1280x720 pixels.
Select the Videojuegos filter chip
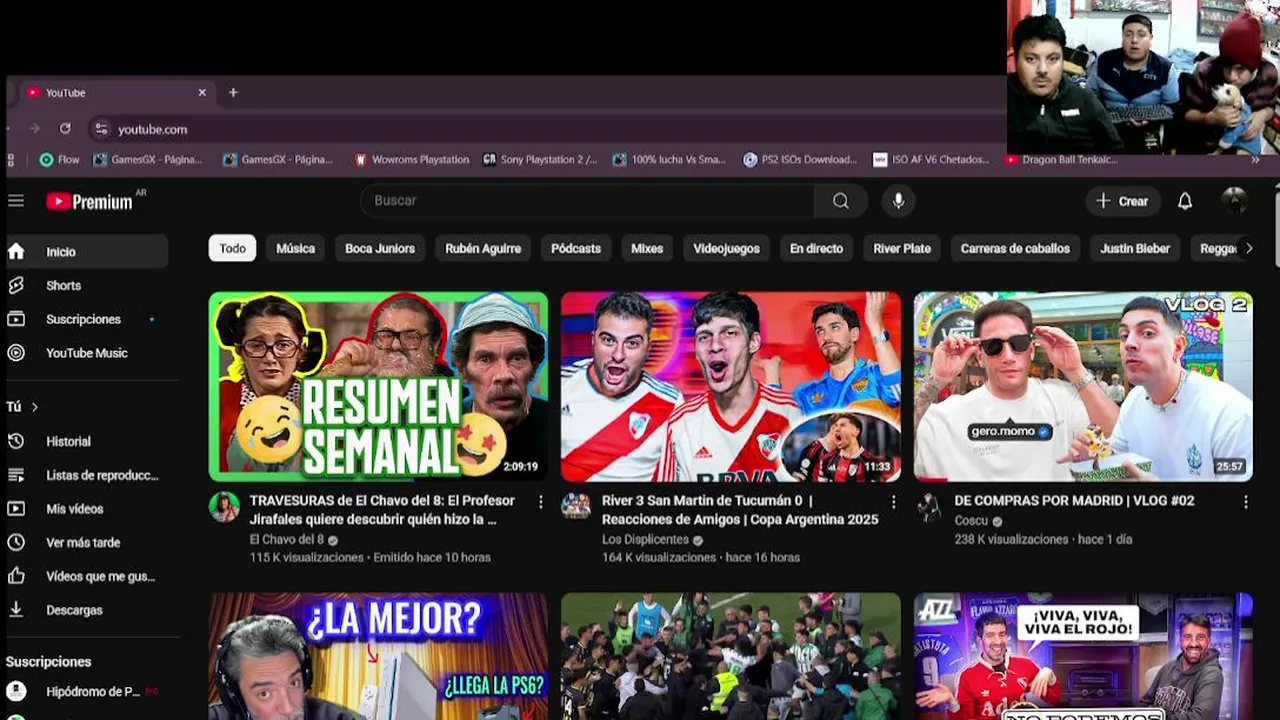[727, 249]
